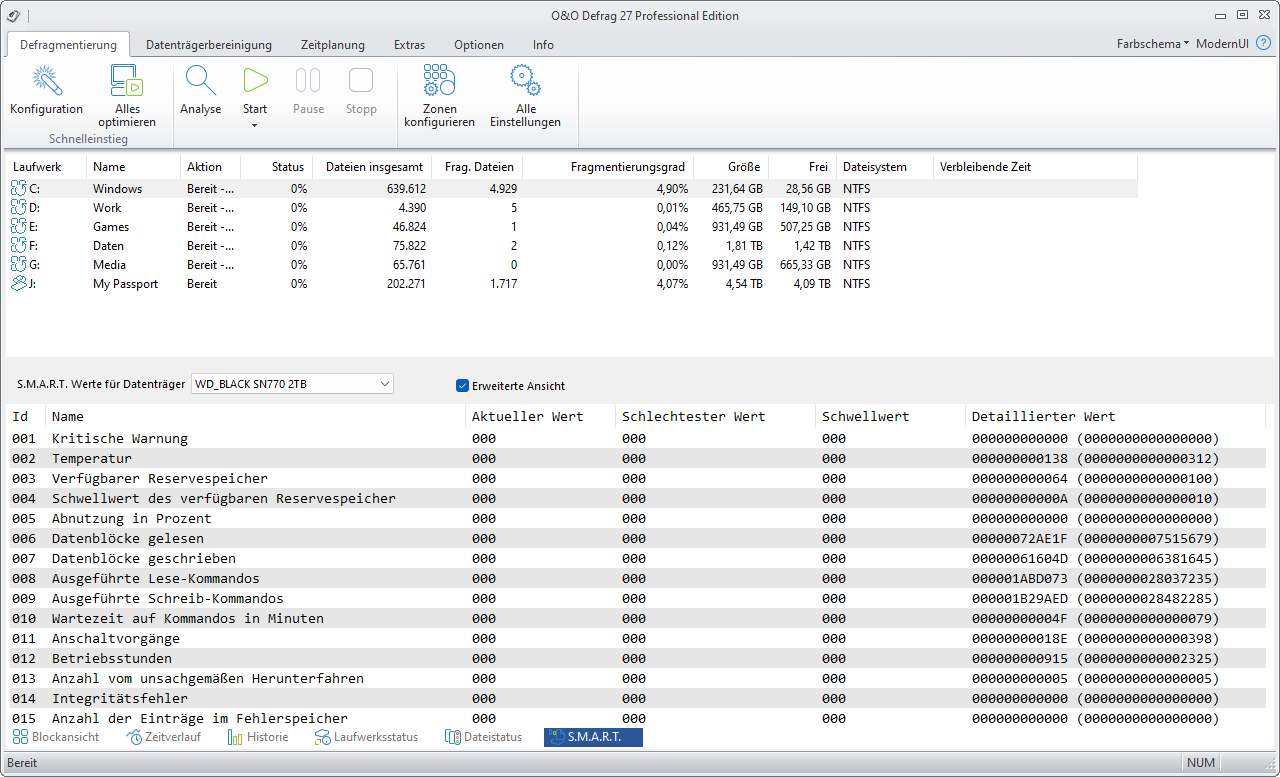Select the Media drive name
Screen dimensions: 1280x777
(x=110, y=265)
